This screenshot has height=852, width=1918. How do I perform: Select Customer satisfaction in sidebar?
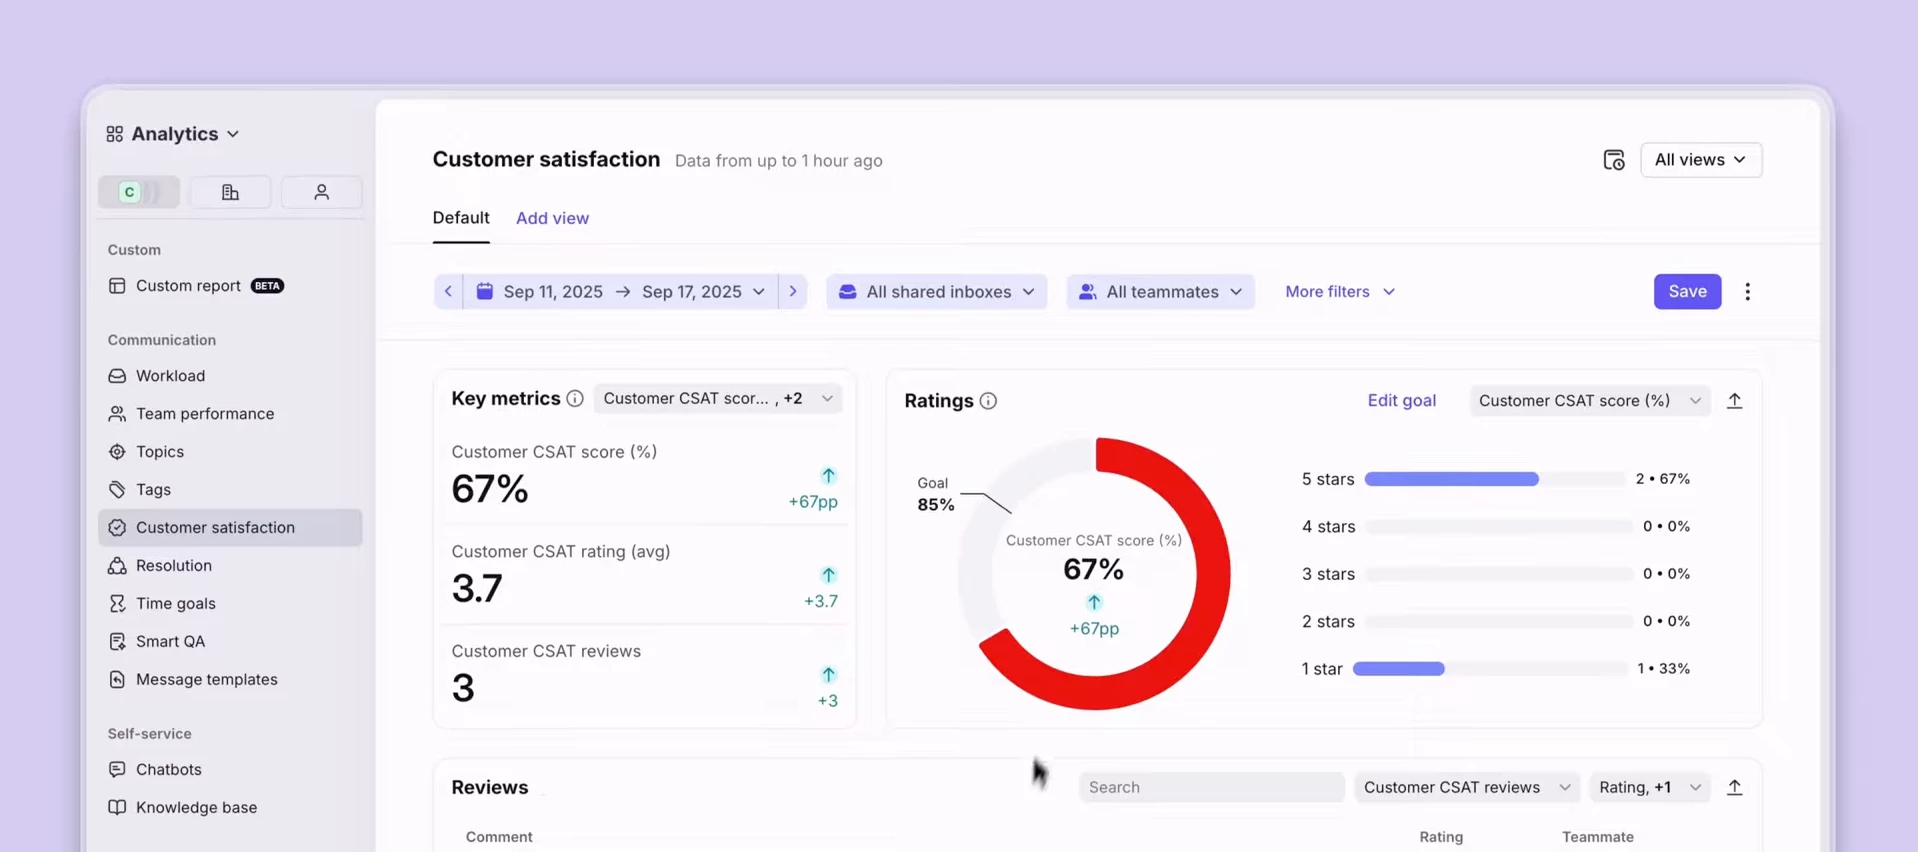point(230,528)
